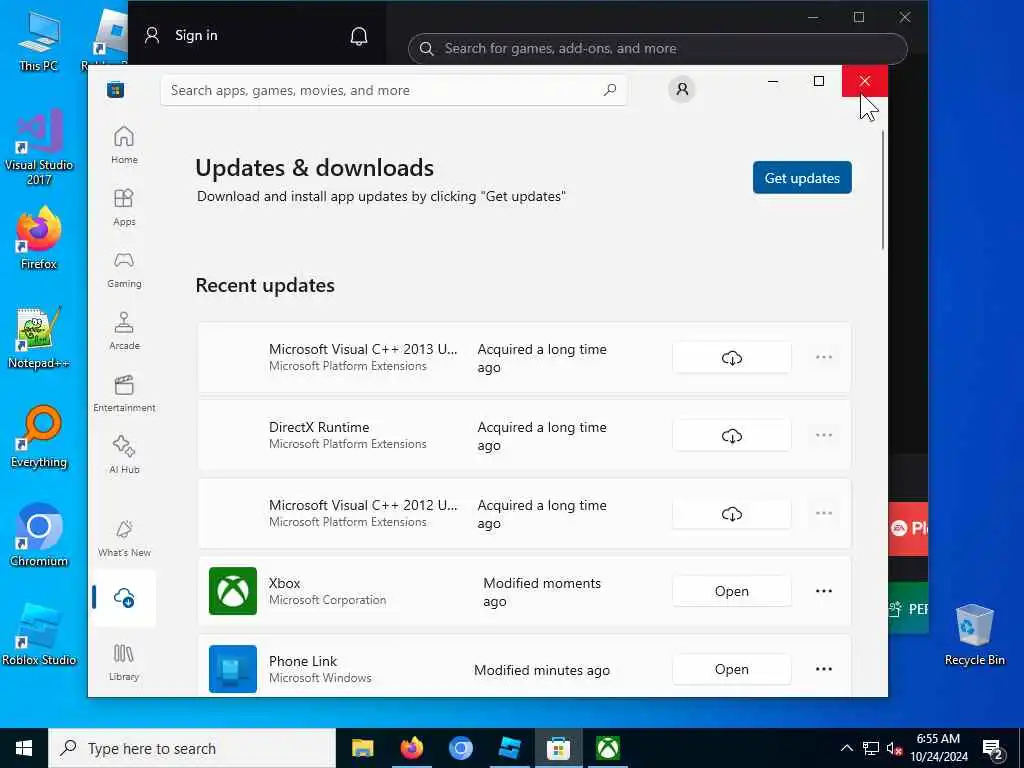This screenshot has height=768, width=1024.
Task: Select Recycle Bin on the desktop
Action: click(x=974, y=635)
